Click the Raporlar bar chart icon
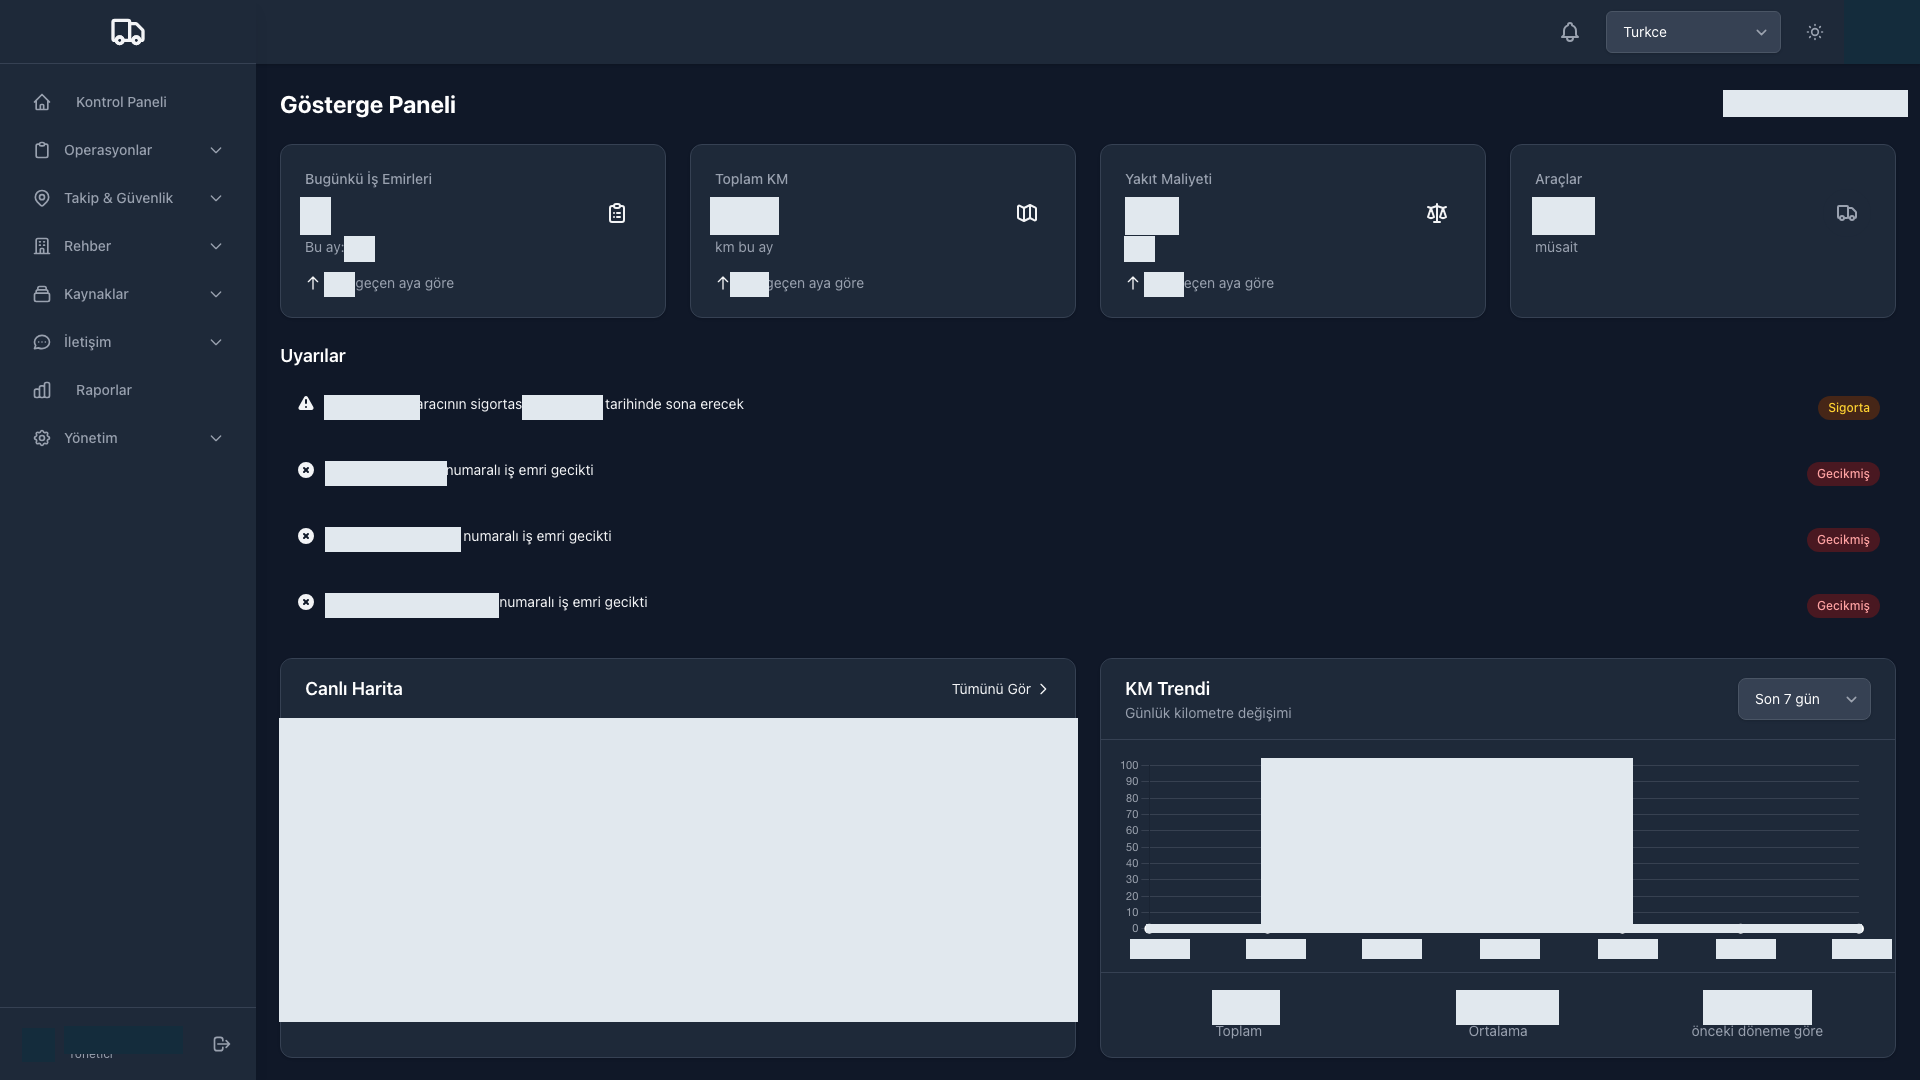The image size is (1920, 1080). click(x=42, y=390)
